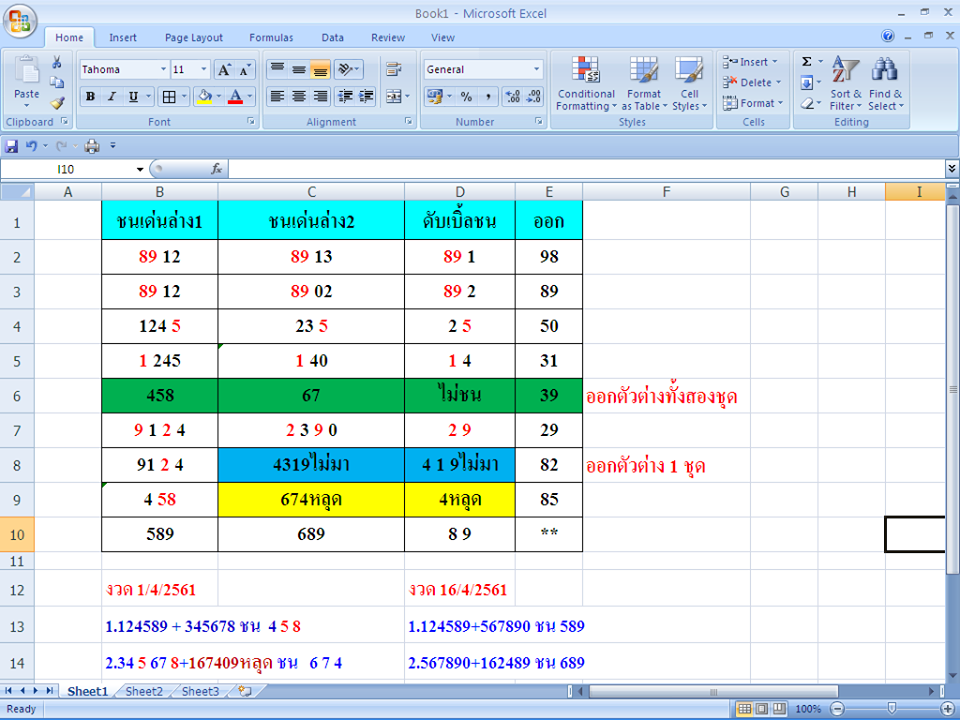Open the font name Tahoma dropdown

point(163,69)
